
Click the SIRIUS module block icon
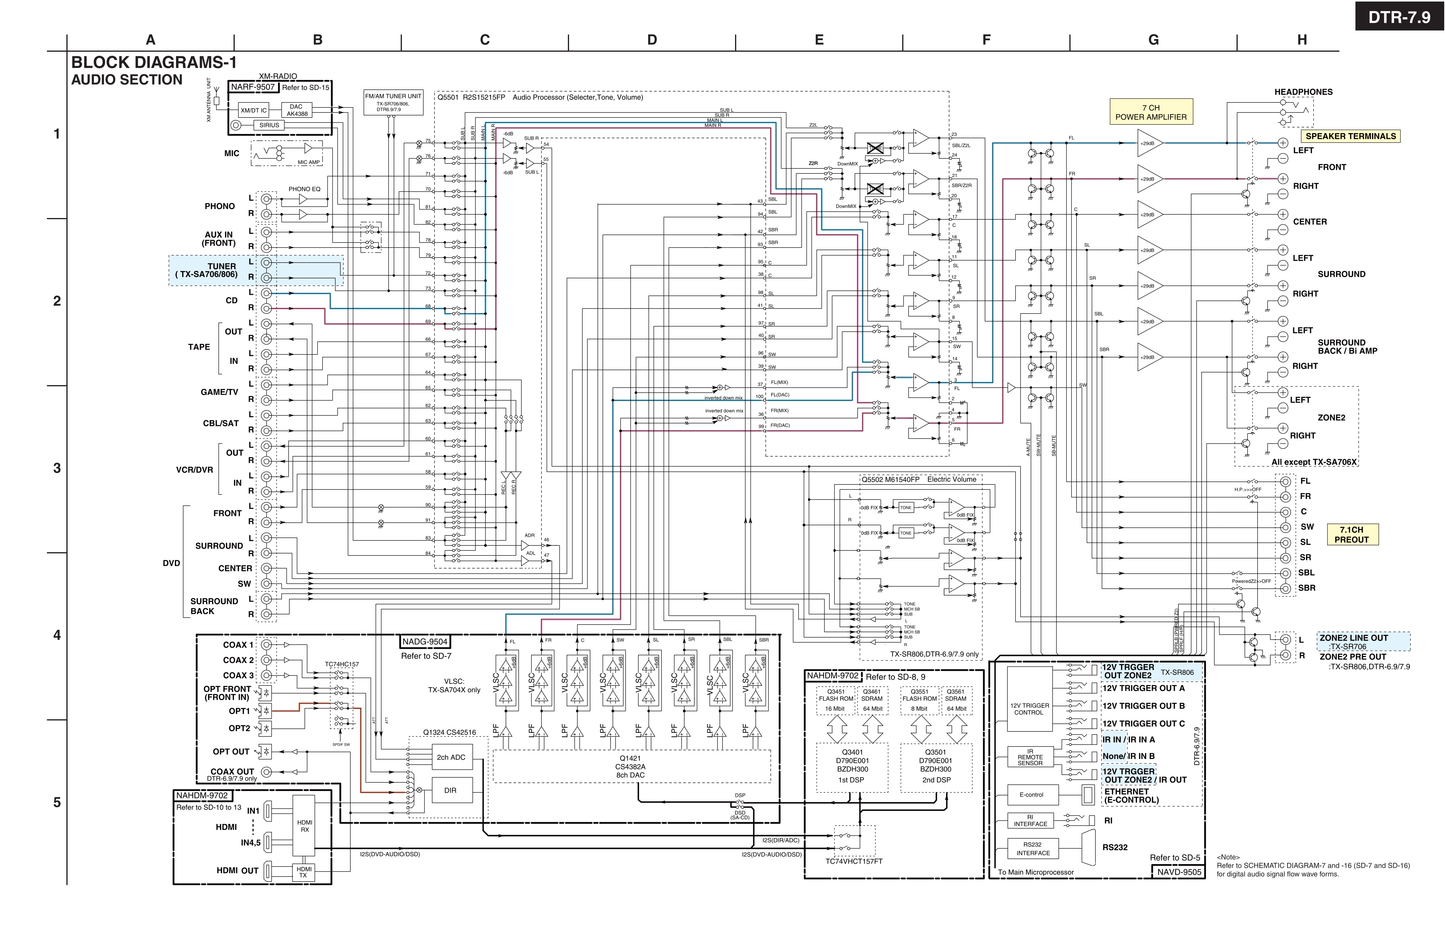(269, 125)
